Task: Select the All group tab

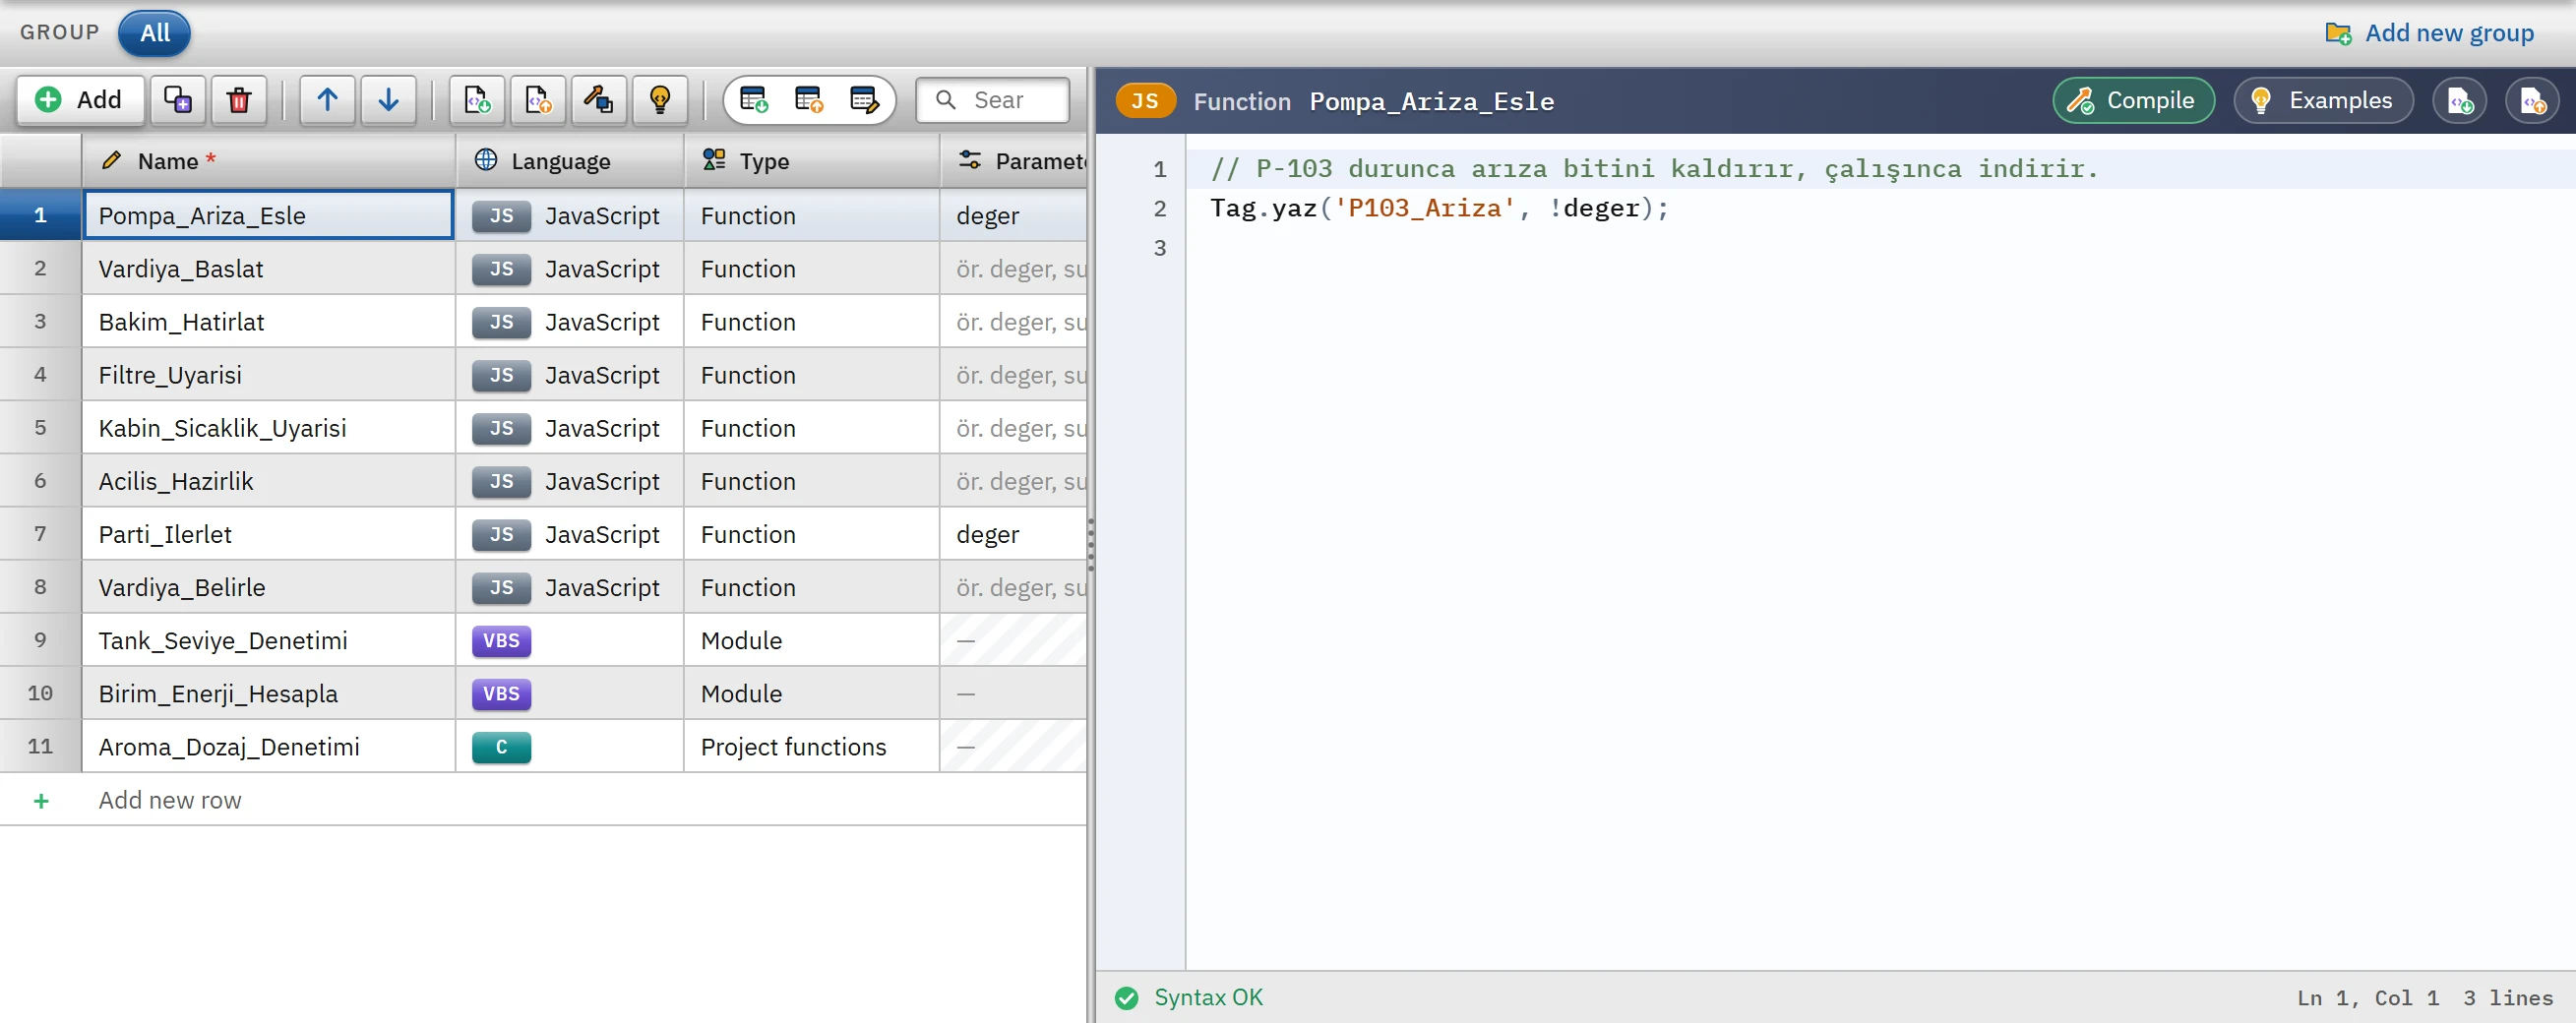Action: [154, 33]
